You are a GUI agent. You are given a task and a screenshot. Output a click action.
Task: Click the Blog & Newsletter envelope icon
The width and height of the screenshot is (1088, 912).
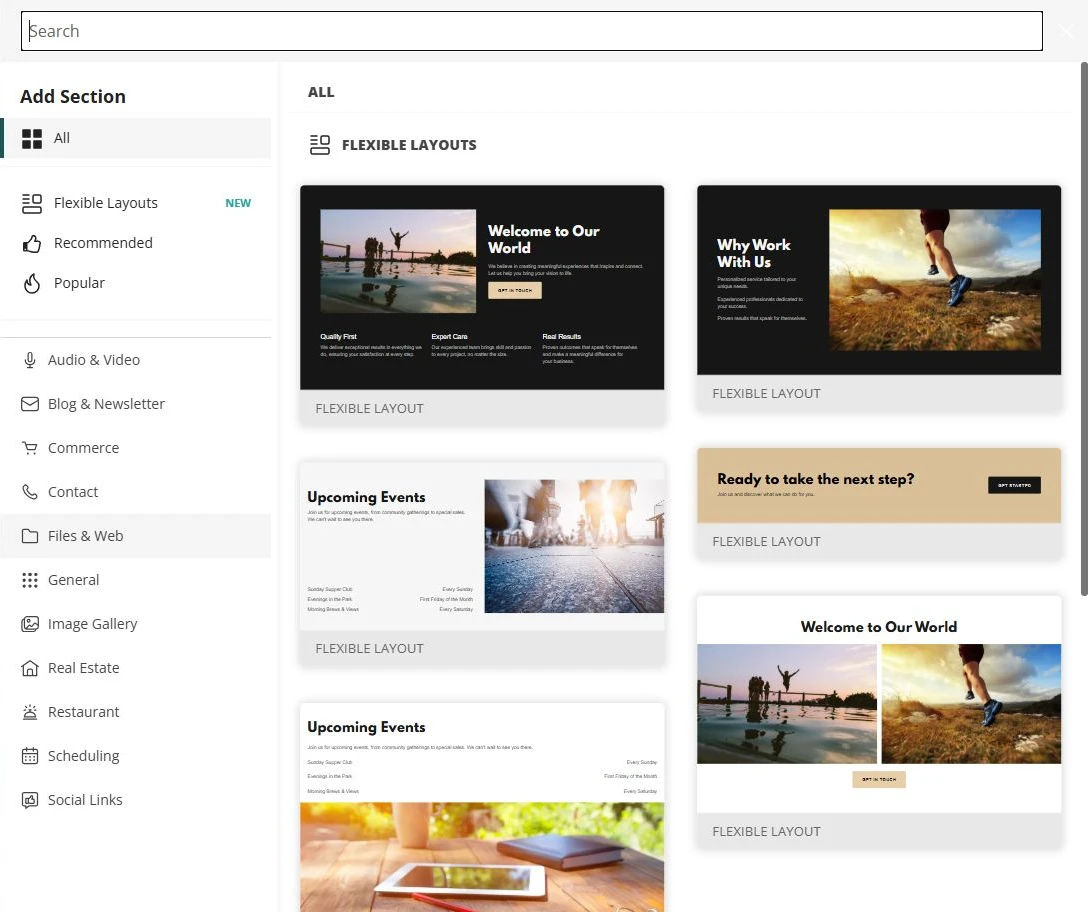[30, 404]
